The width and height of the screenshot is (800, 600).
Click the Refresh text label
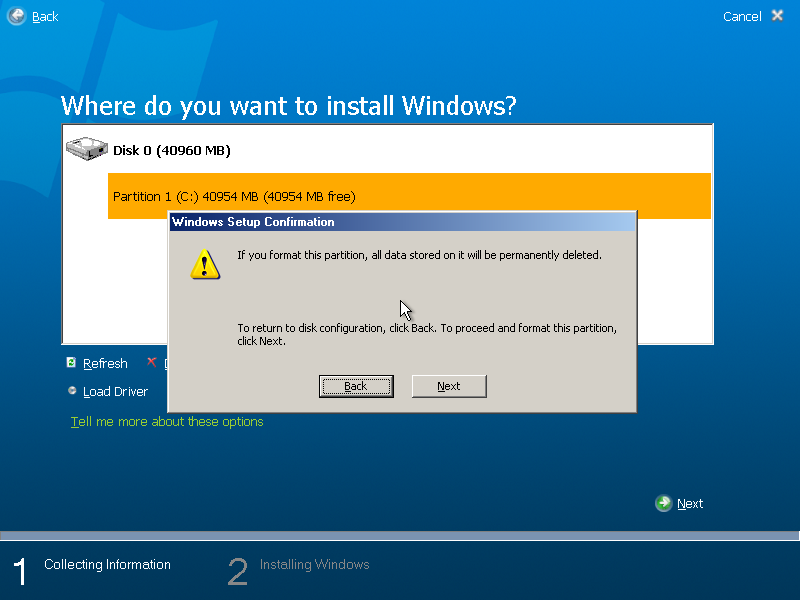(105, 362)
